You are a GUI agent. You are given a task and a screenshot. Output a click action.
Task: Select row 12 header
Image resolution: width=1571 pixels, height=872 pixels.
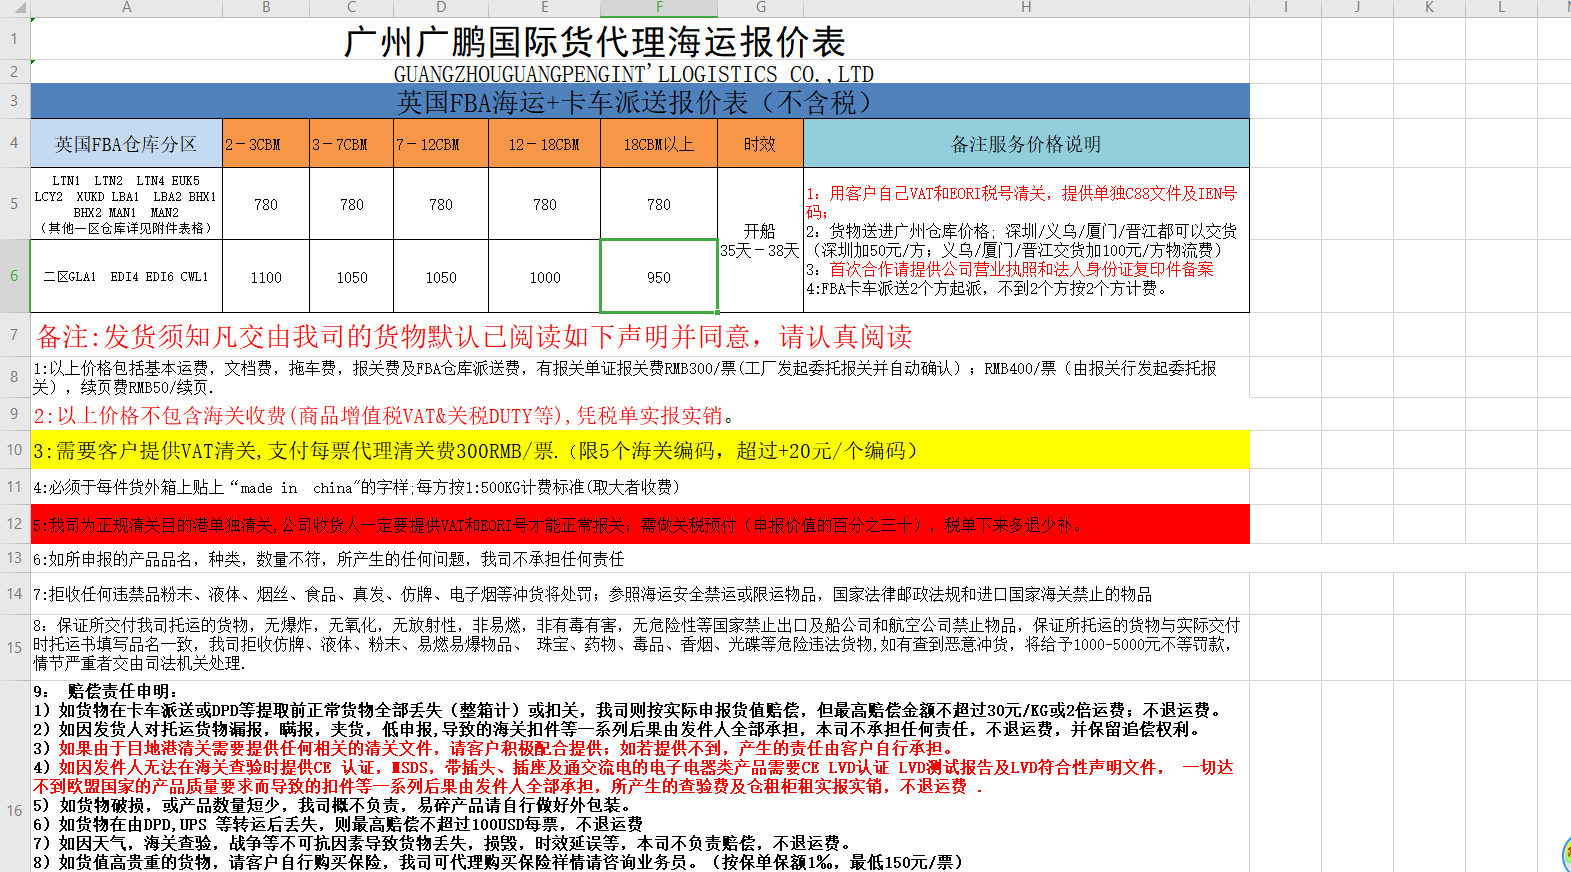(14, 523)
